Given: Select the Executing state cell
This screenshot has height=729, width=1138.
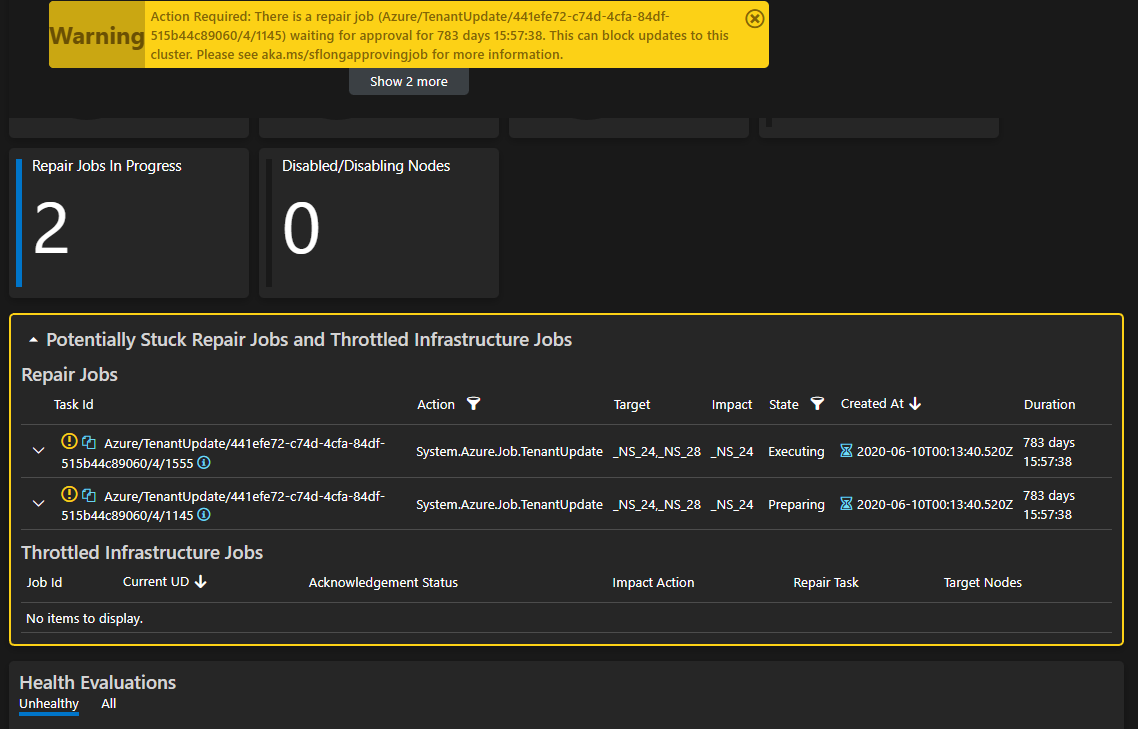Looking at the screenshot, I should [x=796, y=452].
